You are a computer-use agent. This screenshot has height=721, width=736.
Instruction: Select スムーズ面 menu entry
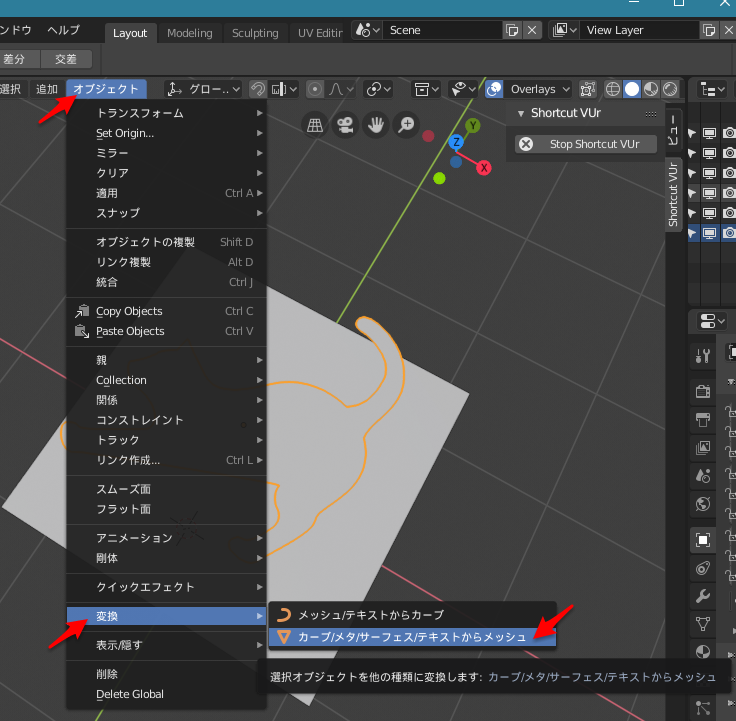[166, 489]
